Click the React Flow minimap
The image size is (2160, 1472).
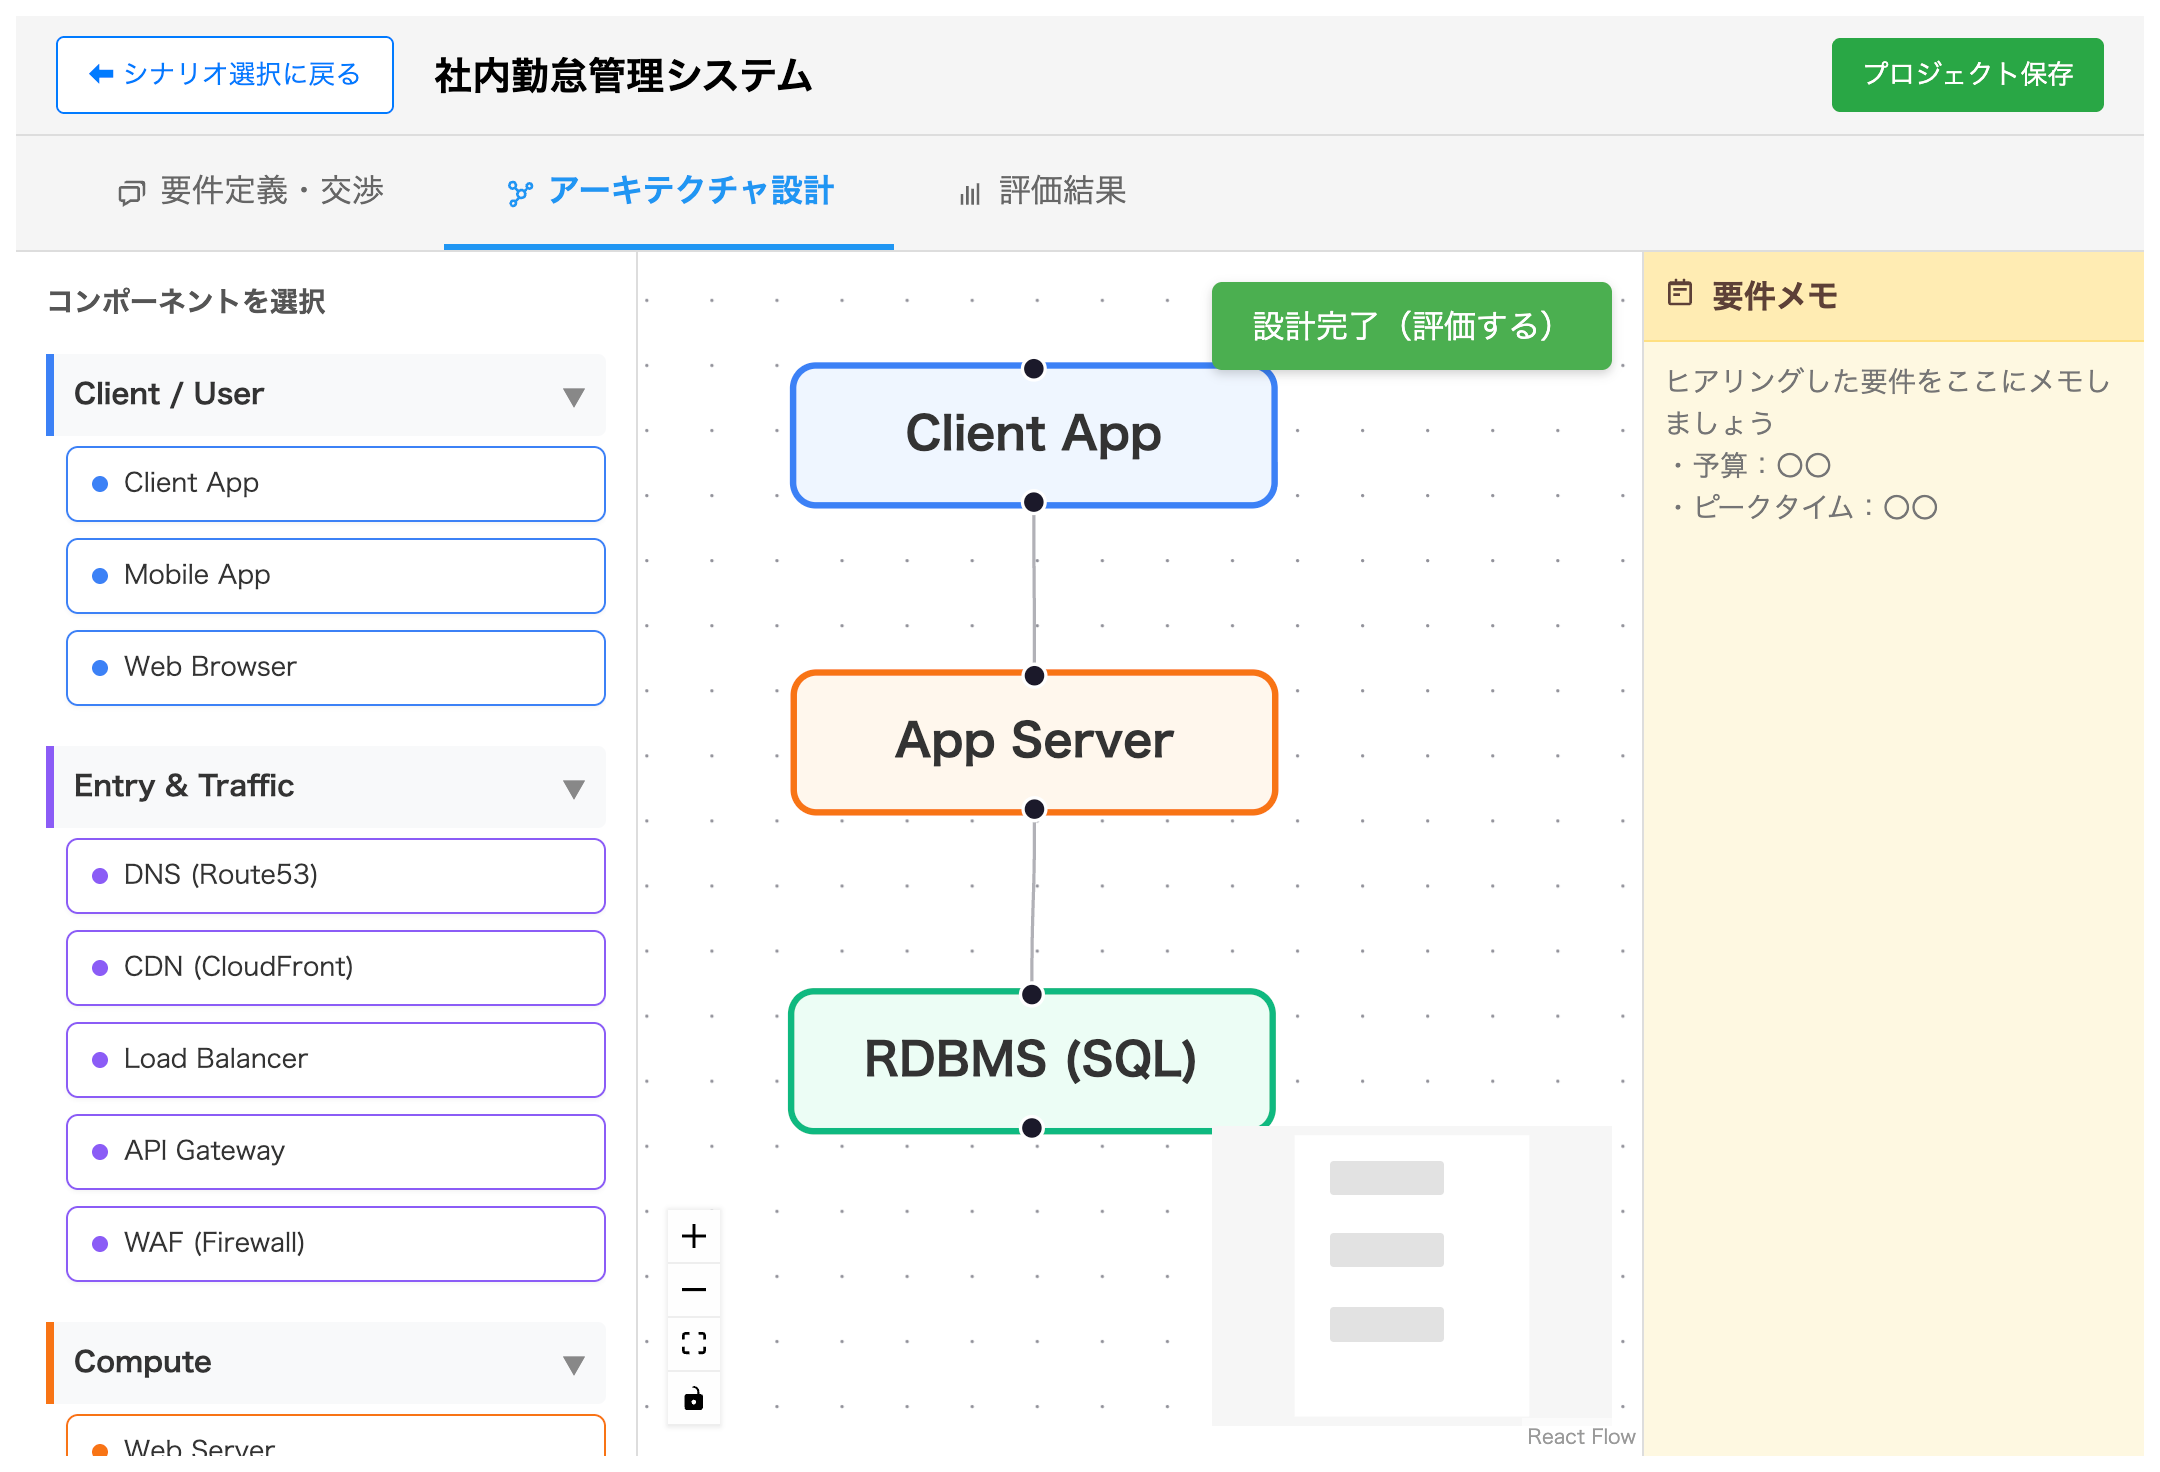[x=1411, y=1276]
